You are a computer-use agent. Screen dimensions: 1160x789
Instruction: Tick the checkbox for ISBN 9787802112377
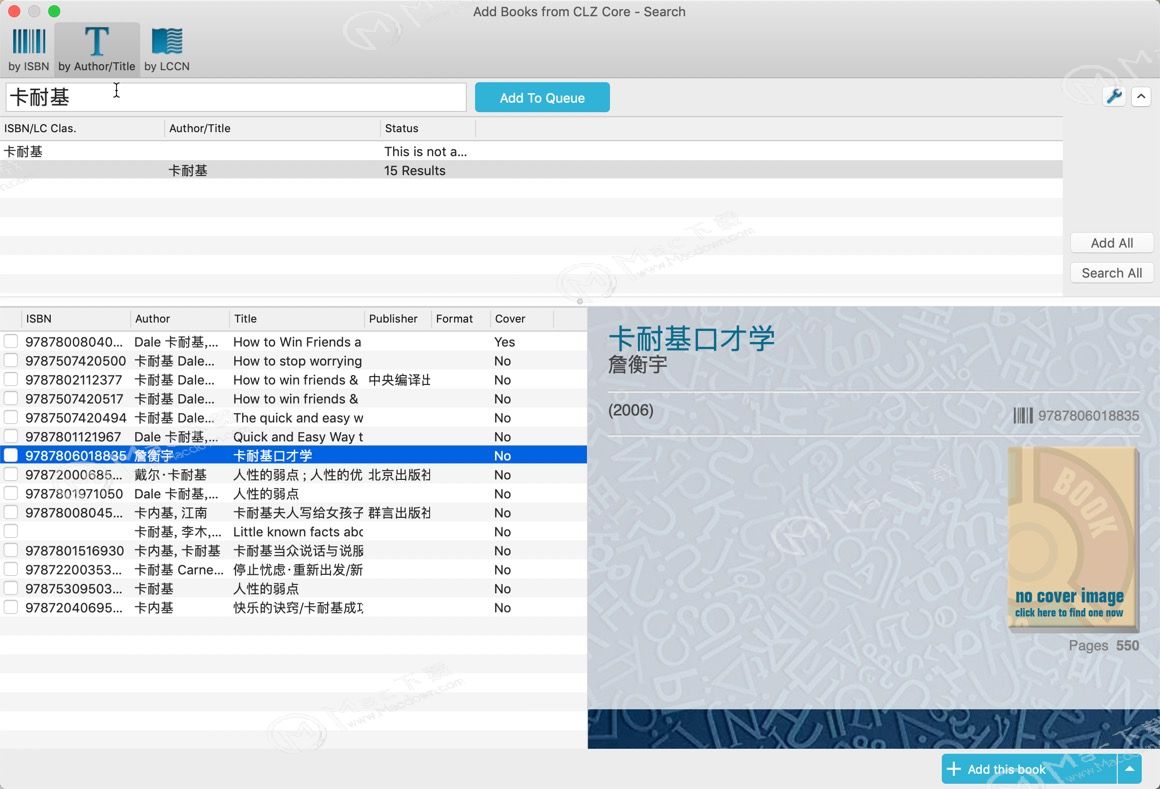[11, 379]
